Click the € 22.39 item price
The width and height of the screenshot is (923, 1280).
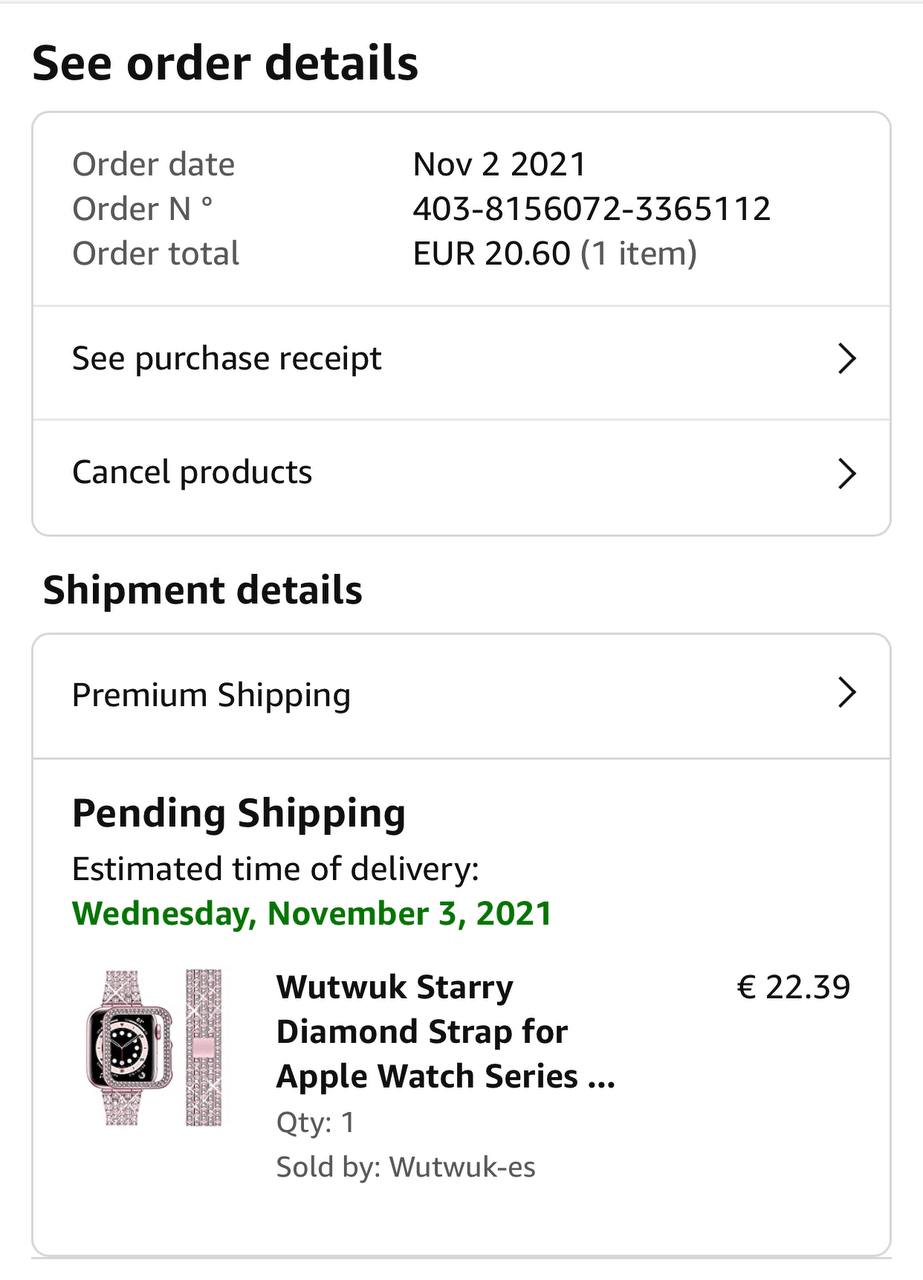click(793, 987)
